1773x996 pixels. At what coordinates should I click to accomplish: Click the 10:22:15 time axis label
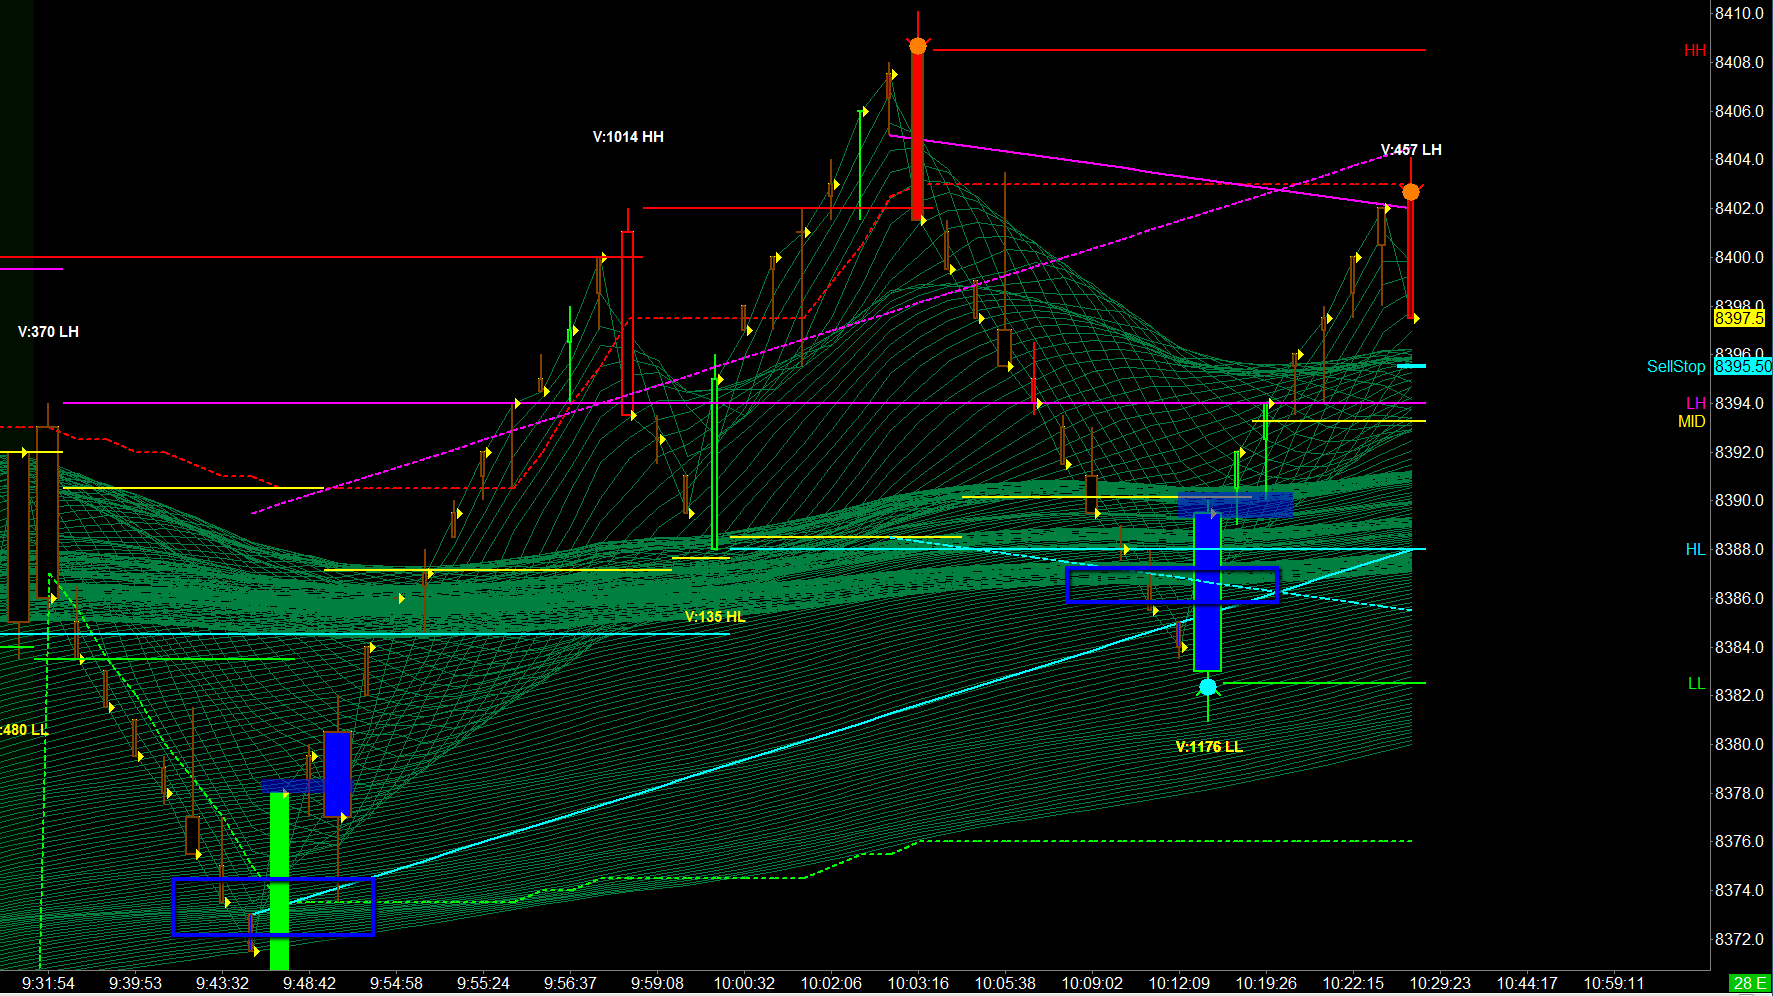(x=1353, y=984)
